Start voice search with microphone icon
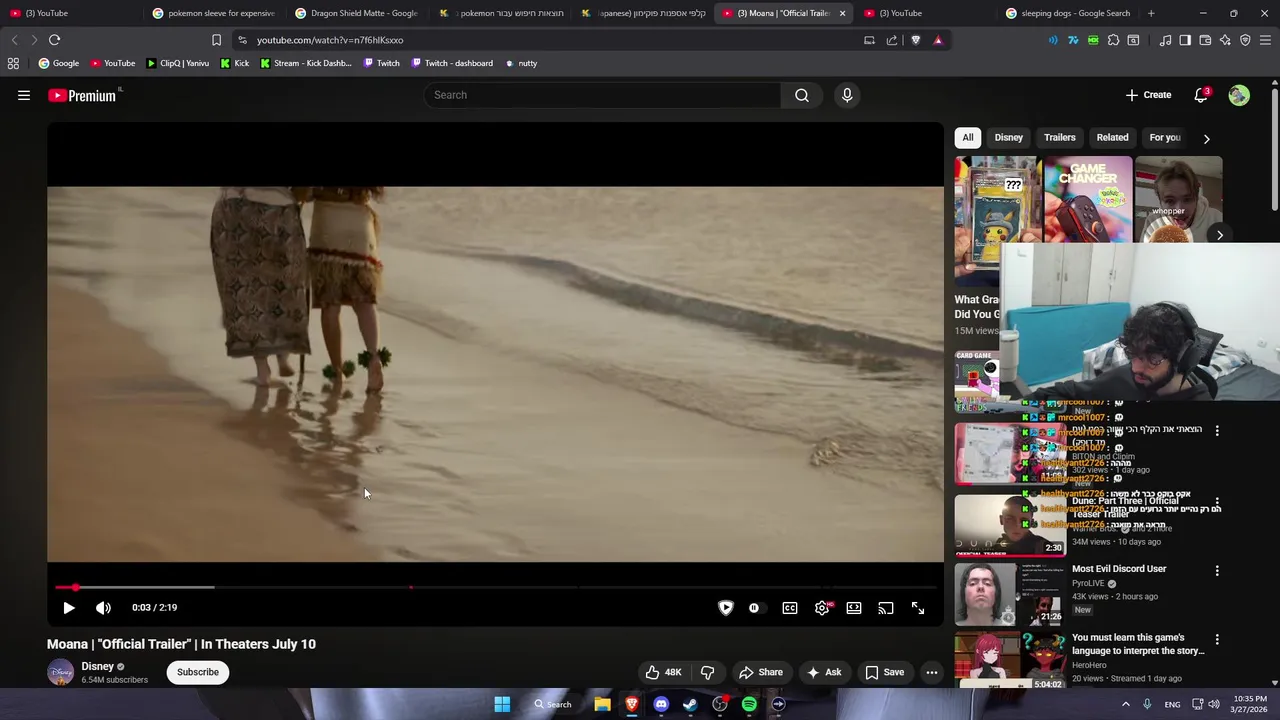This screenshot has height=720, width=1280. tap(847, 95)
